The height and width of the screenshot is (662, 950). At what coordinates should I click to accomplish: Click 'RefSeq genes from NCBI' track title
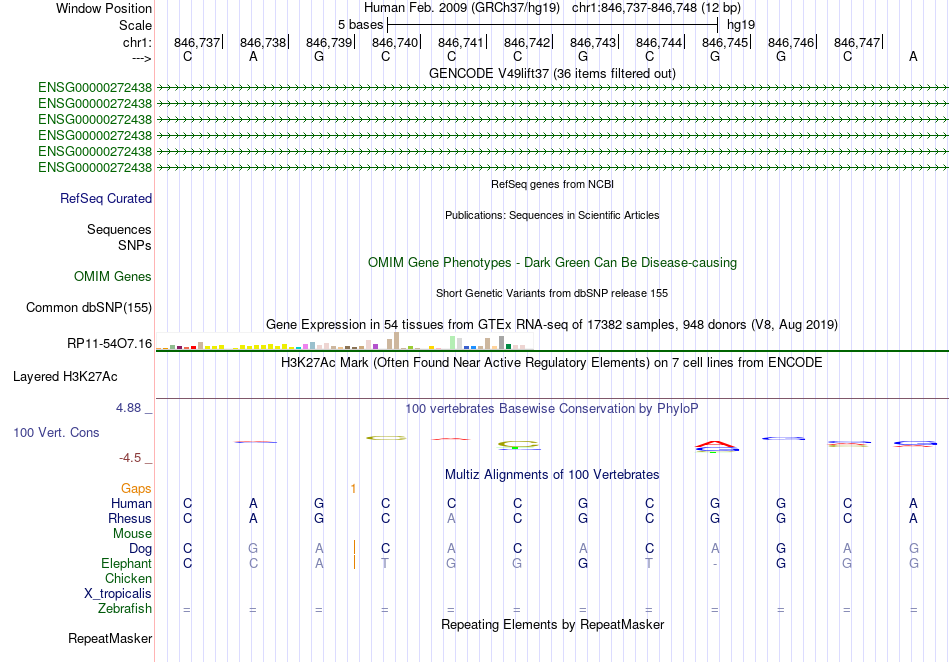pyautogui.click(x=552, y=184)
